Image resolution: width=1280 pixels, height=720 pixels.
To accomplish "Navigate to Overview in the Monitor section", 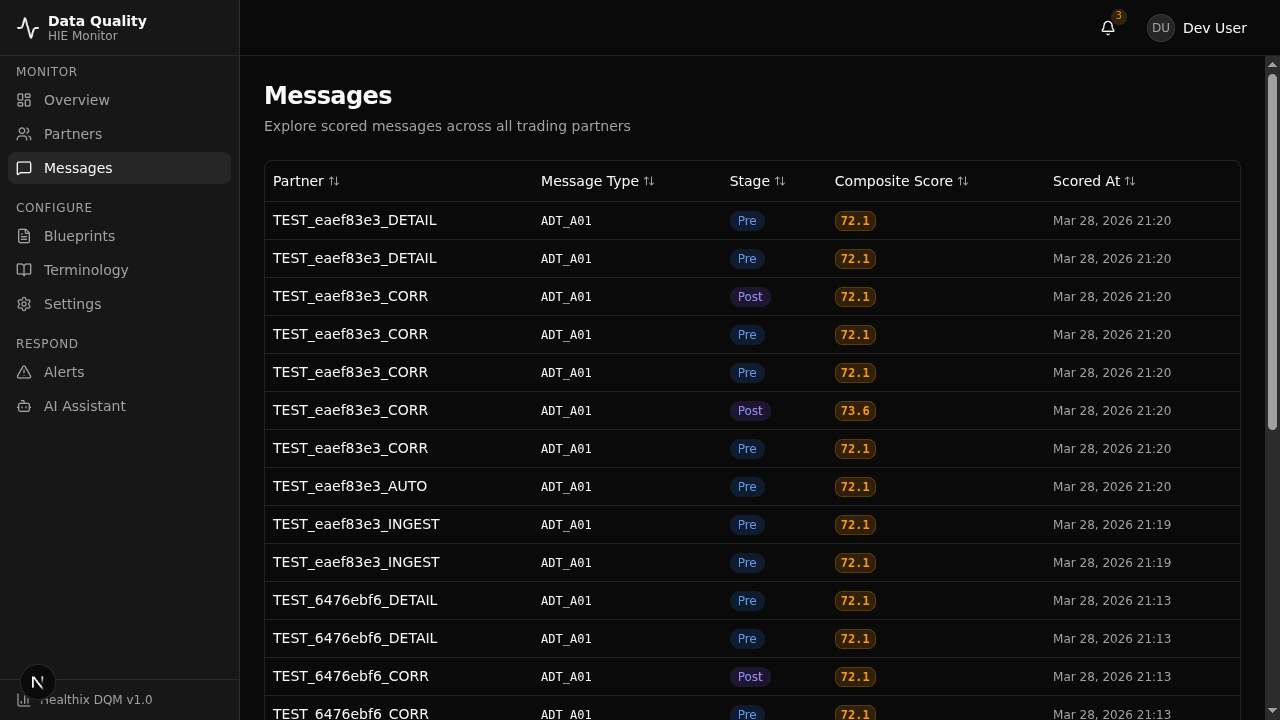I will [76, 99].
